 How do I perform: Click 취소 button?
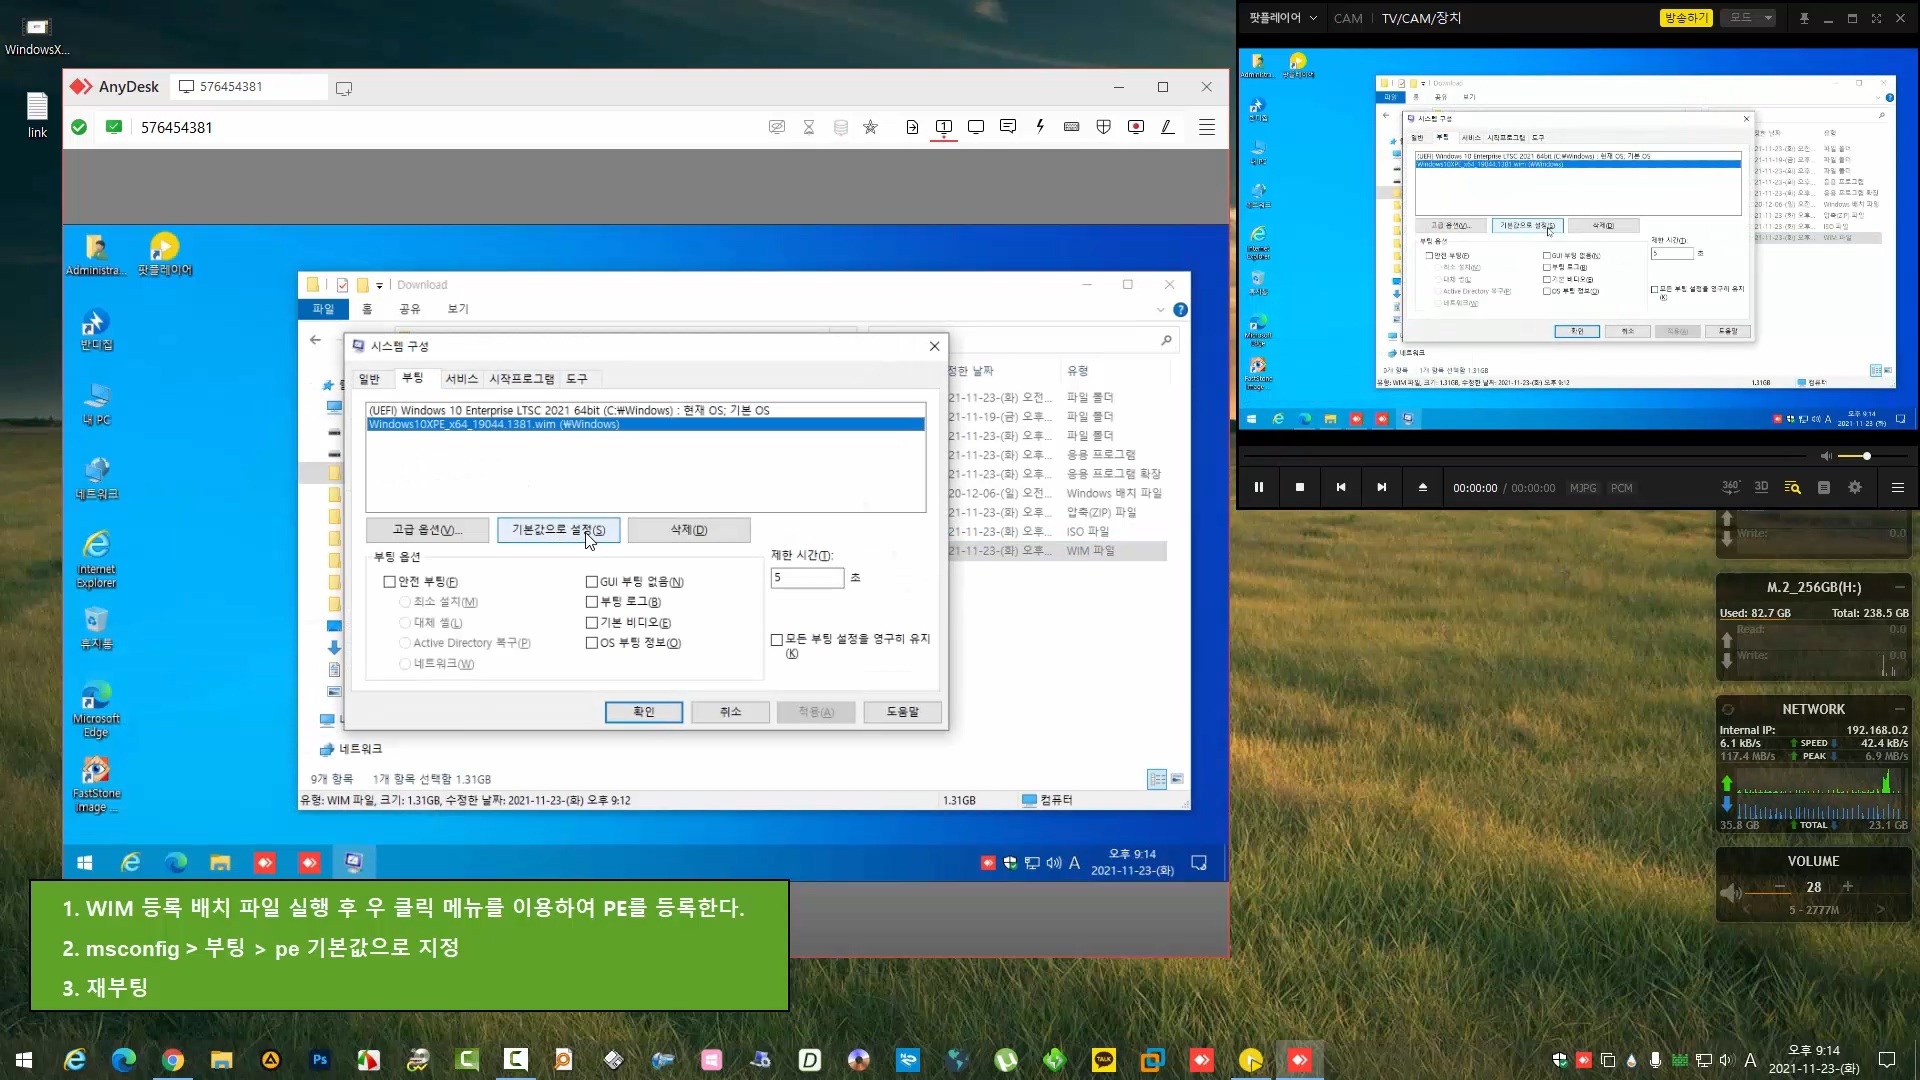point(731,712)
